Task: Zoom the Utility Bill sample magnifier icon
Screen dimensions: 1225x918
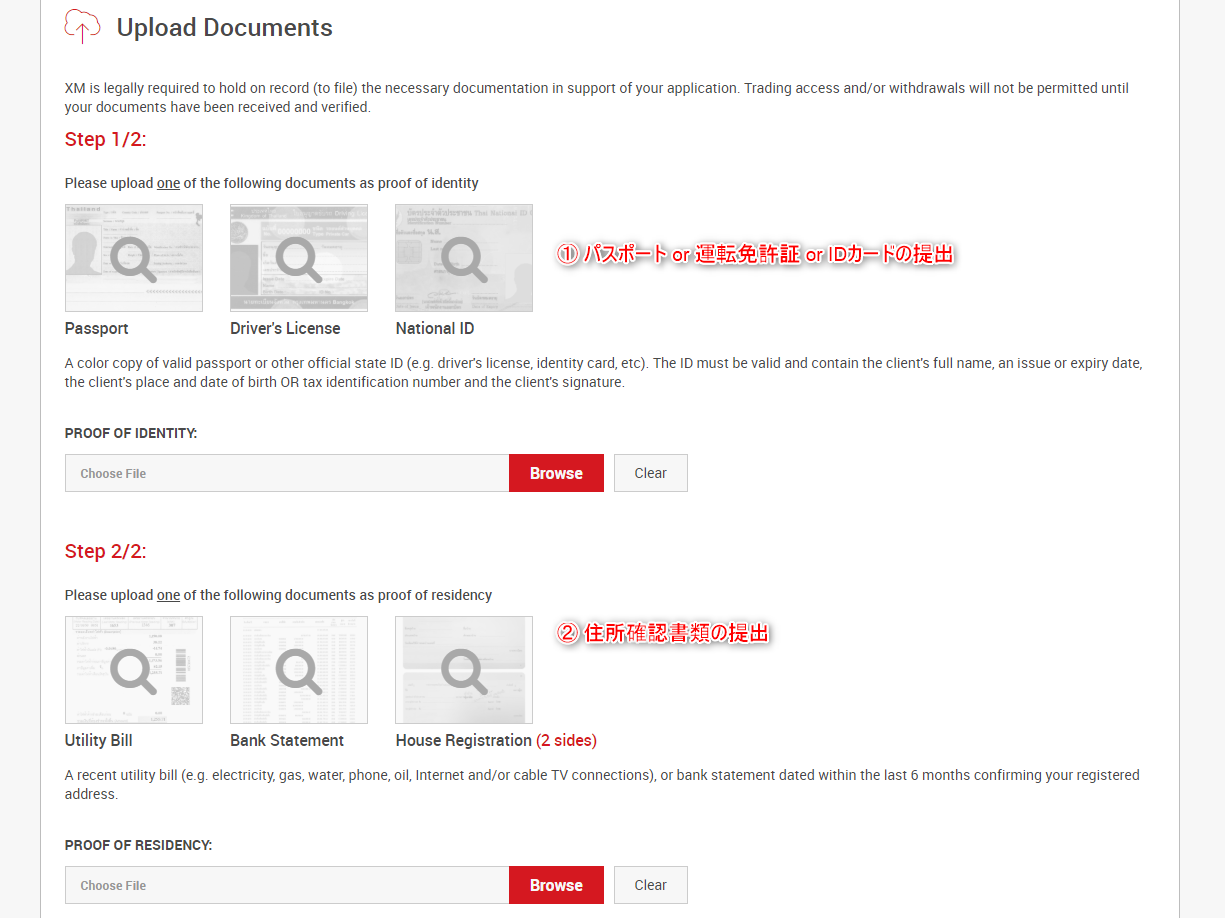Action: coord(134,670)
